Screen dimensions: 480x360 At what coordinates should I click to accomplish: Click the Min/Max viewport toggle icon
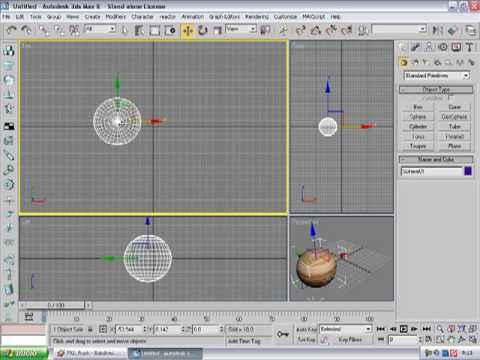point(473,340)
